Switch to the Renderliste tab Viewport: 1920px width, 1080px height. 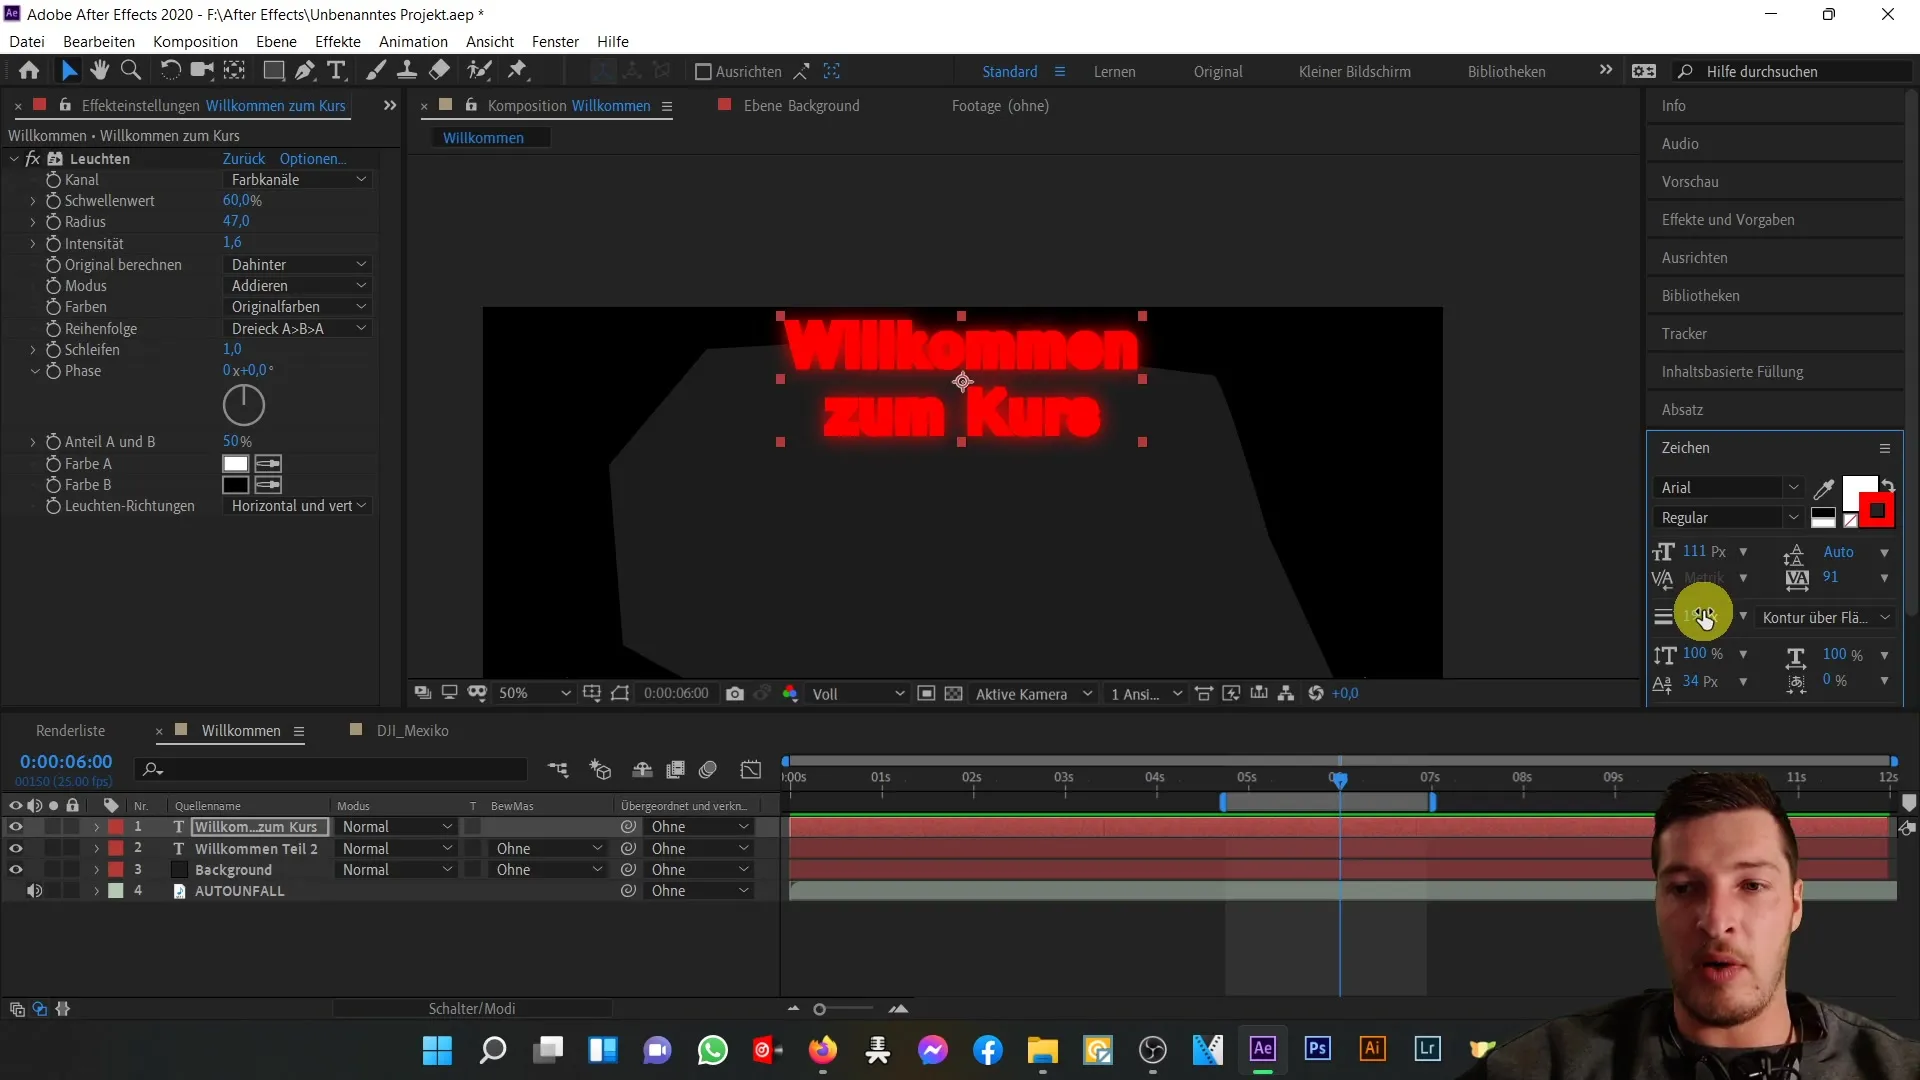point(70,731)
